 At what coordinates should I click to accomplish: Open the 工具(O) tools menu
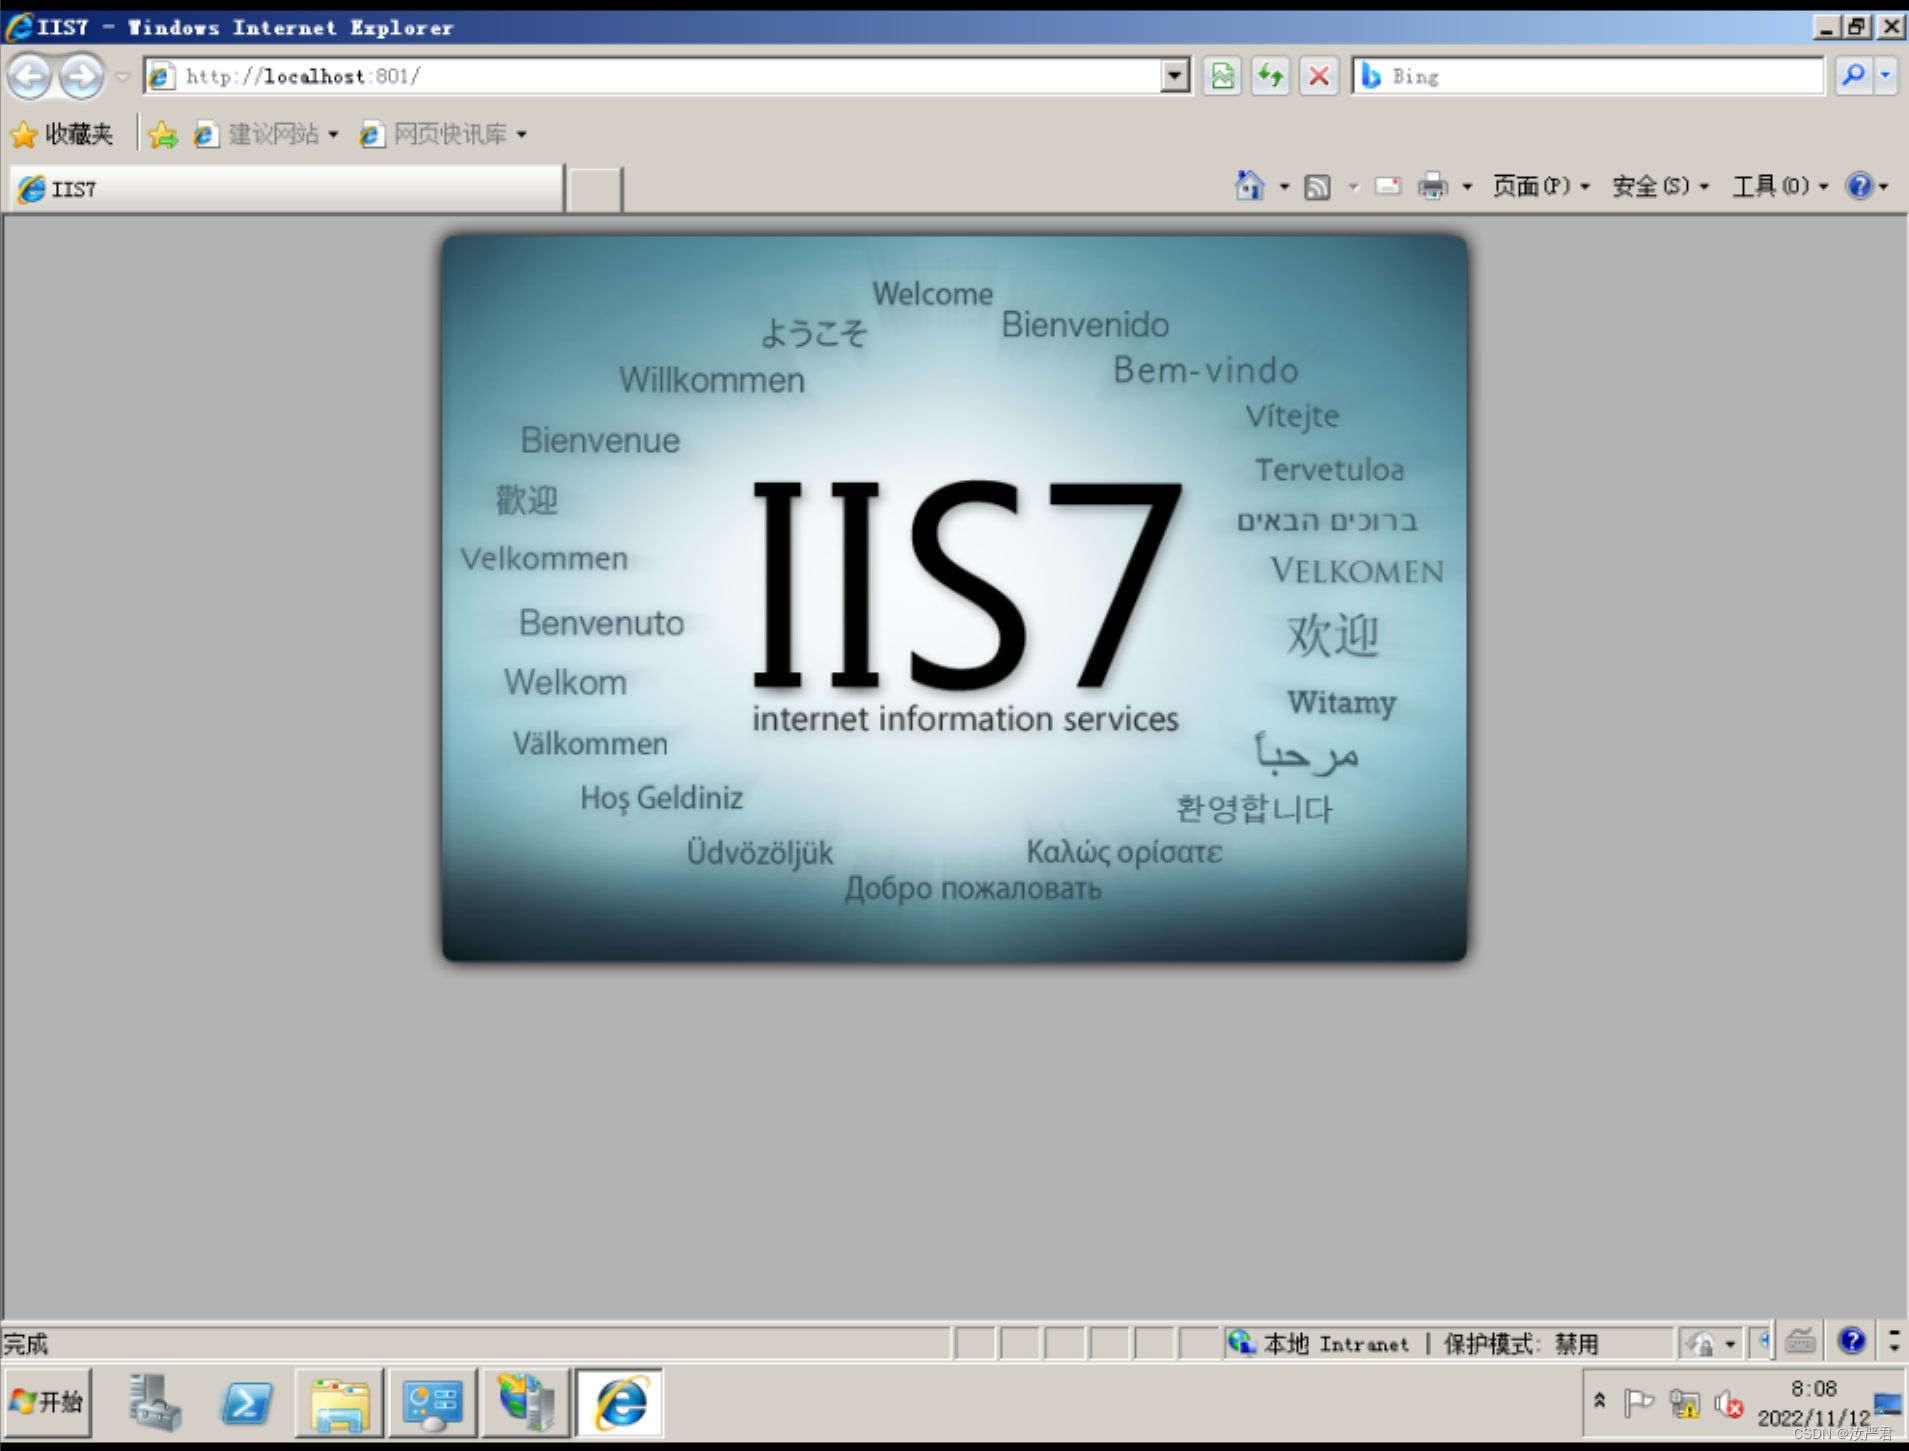(1780, 186)
